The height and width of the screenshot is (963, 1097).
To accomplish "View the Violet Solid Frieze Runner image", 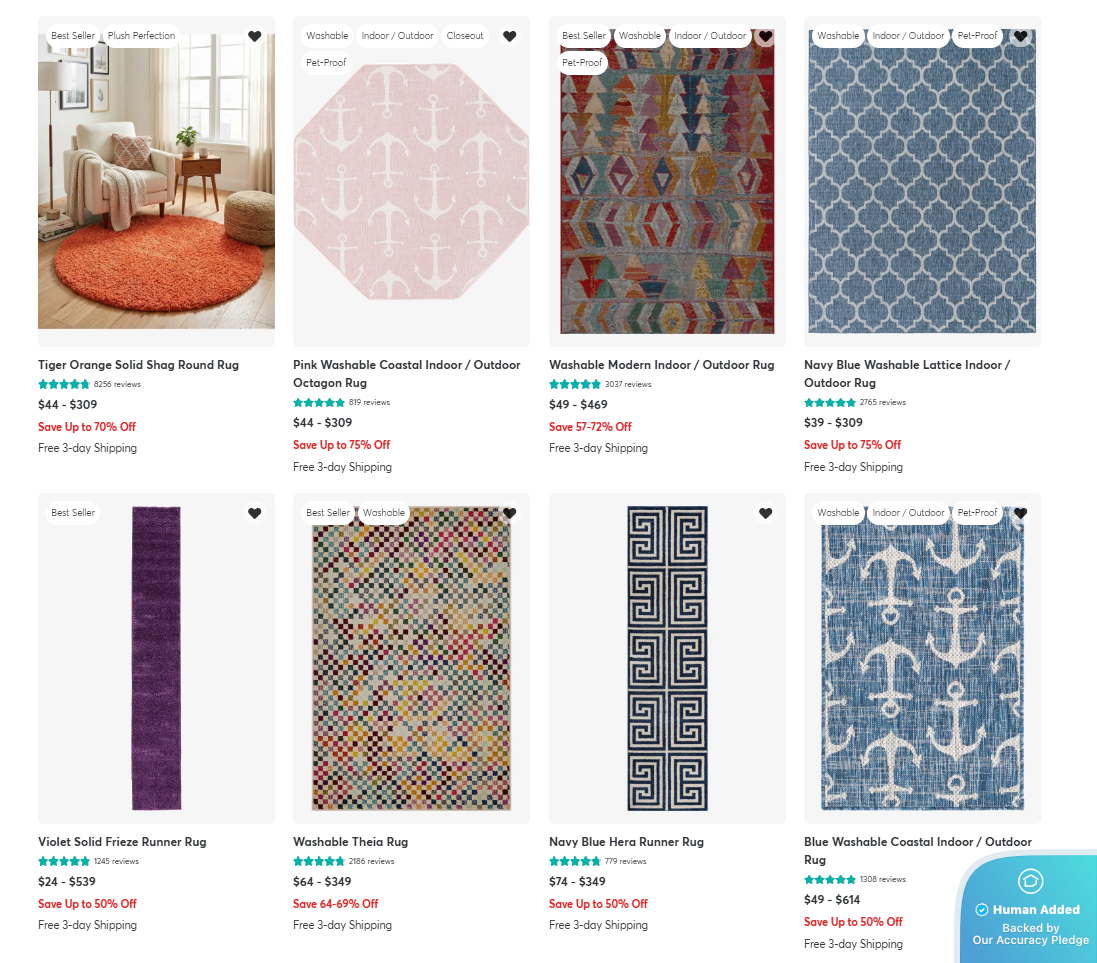I will 156,658.
